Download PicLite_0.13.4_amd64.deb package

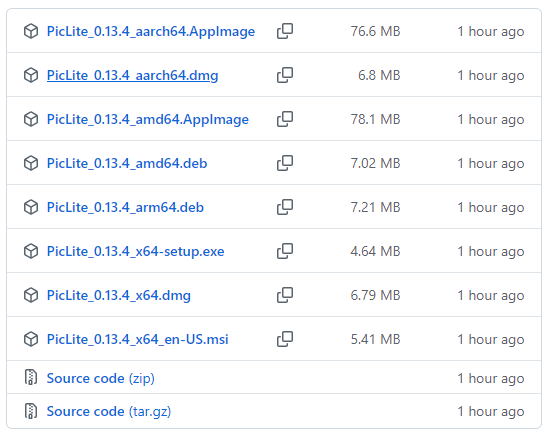127,164
